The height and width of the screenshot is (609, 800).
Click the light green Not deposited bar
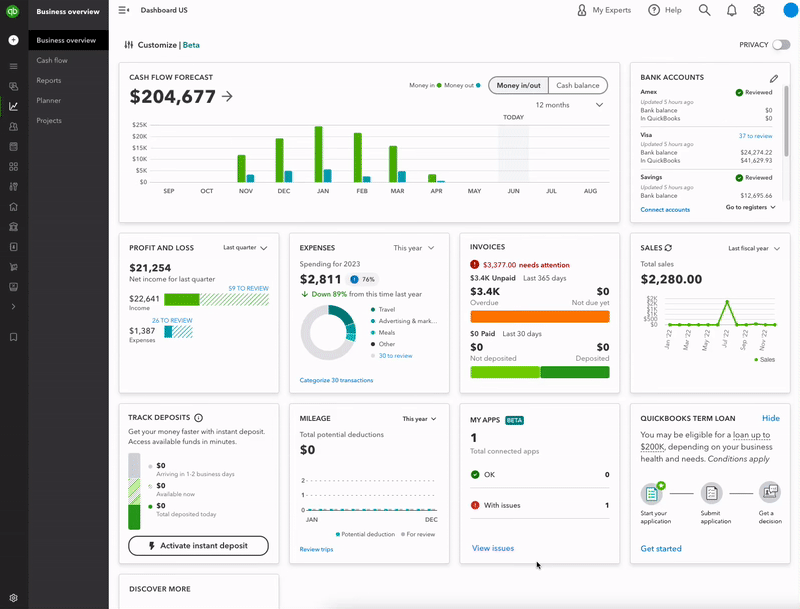pyautogui.click(x=505, y=372)
